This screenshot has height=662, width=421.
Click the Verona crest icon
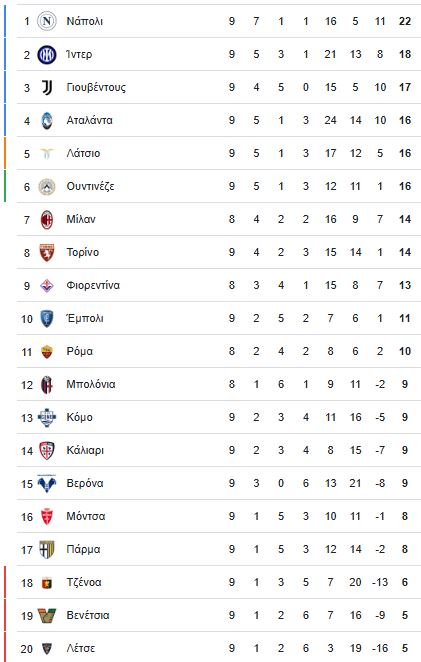47,483
